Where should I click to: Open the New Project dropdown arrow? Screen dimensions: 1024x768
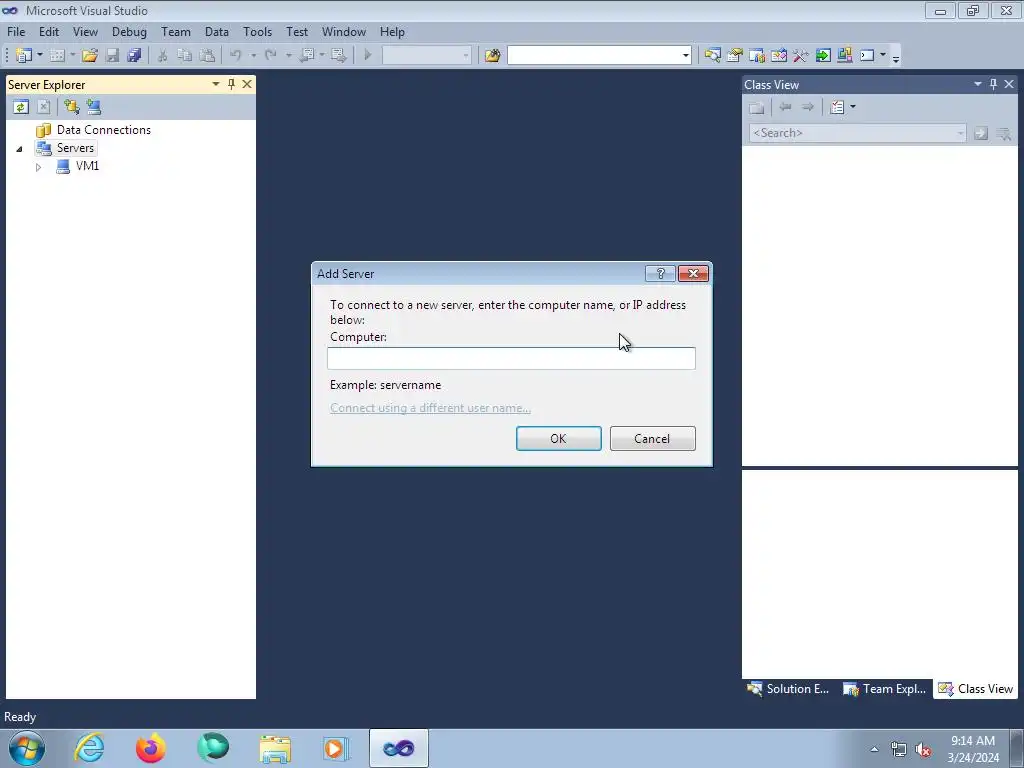[39, 56]
